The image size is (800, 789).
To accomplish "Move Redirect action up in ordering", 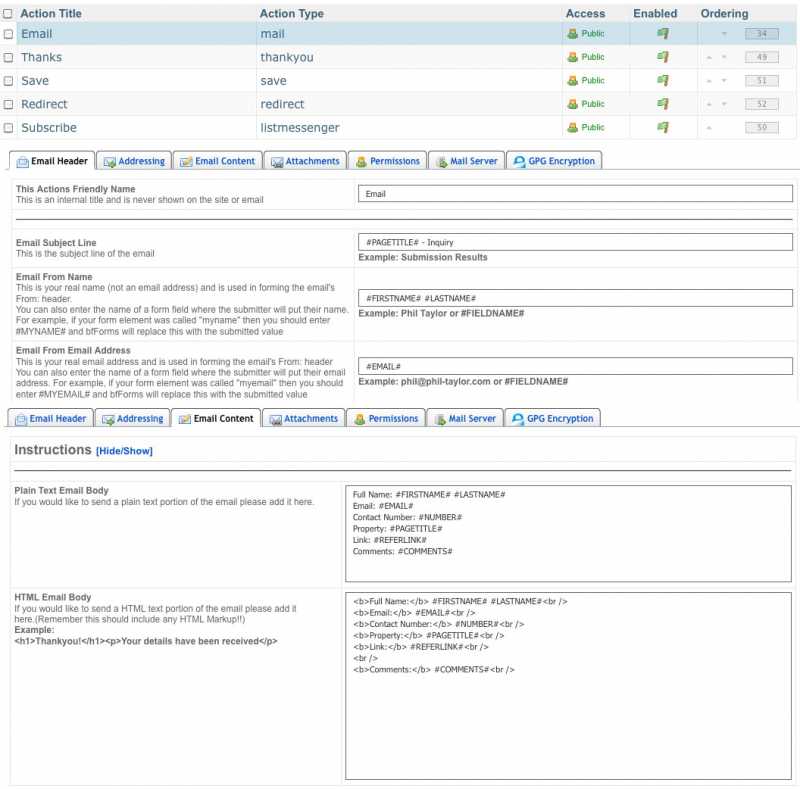I will pyautogui.click(x=709, y=105).
